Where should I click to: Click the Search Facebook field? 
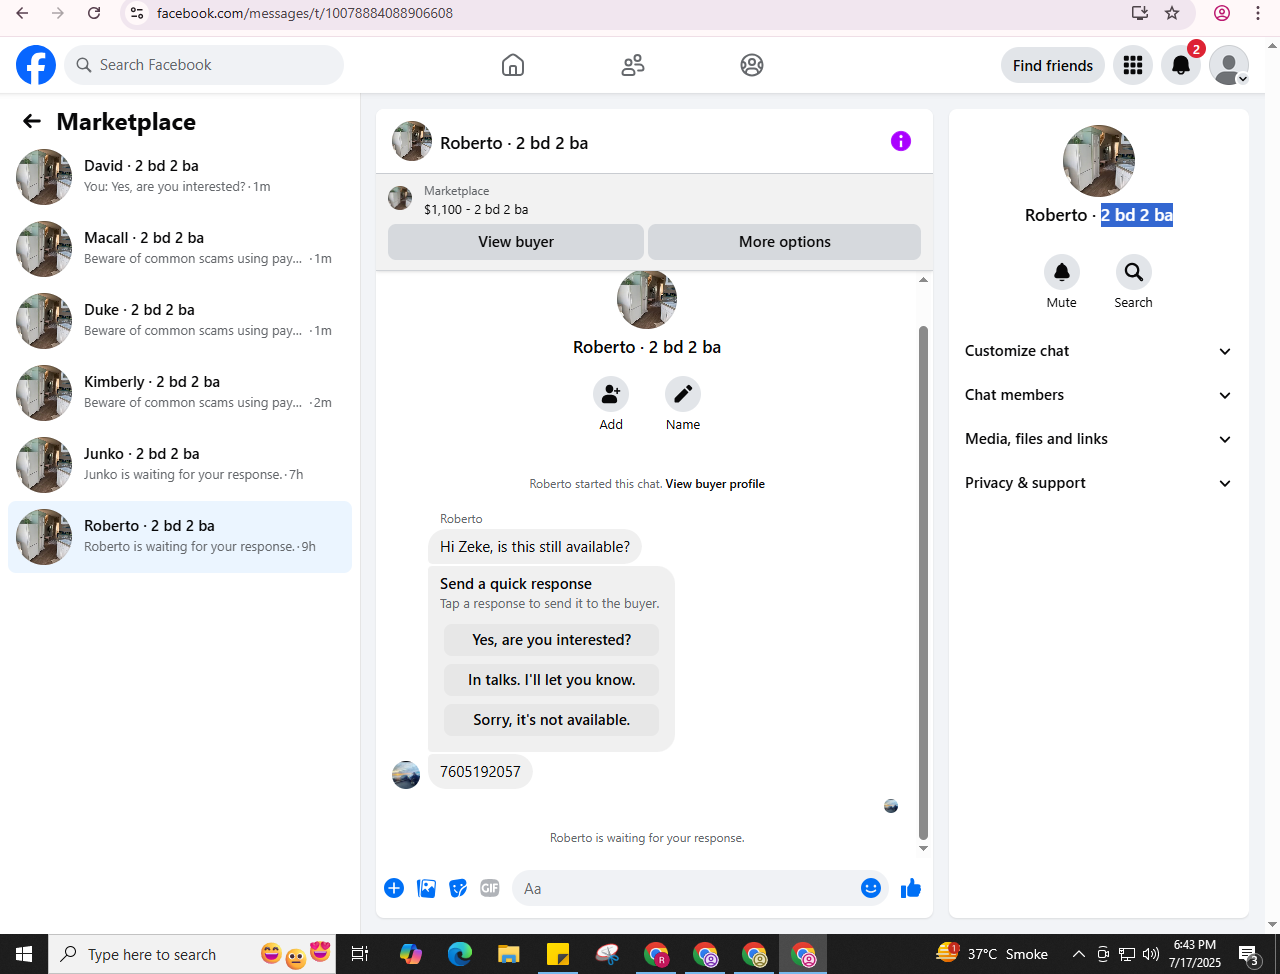tap(204, 65)
